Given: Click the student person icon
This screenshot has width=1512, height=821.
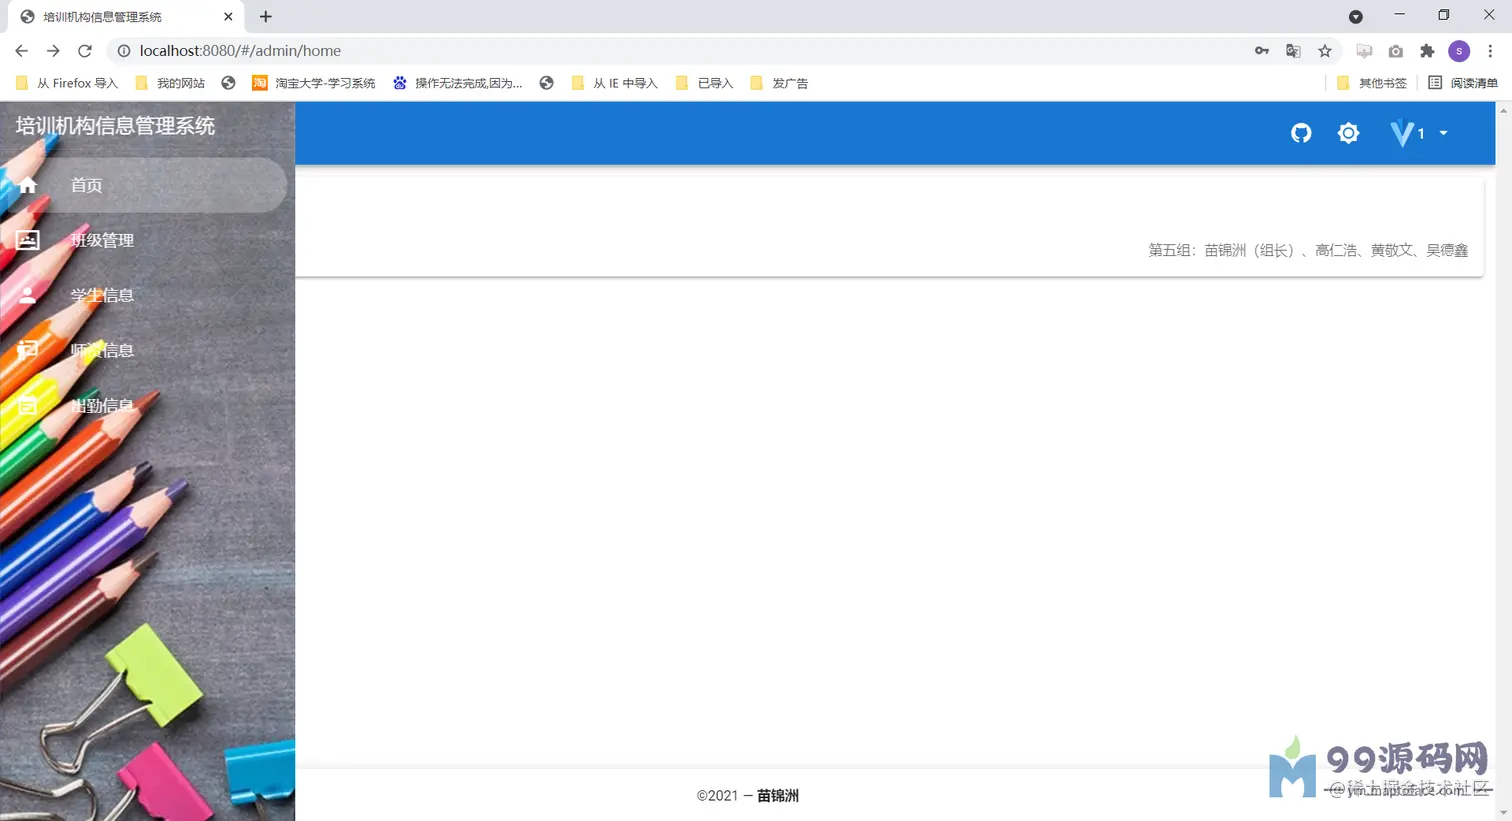Looking at the screenshot, I should click(28, 295).
